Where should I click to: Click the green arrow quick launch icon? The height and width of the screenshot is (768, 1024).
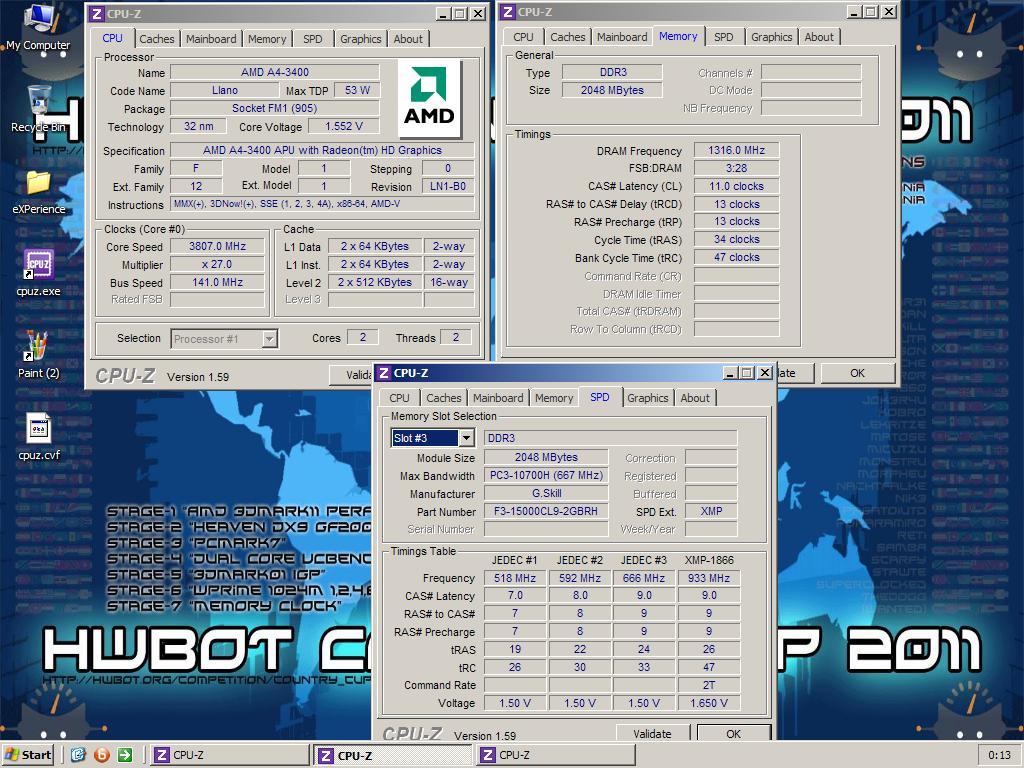(125, 755)
